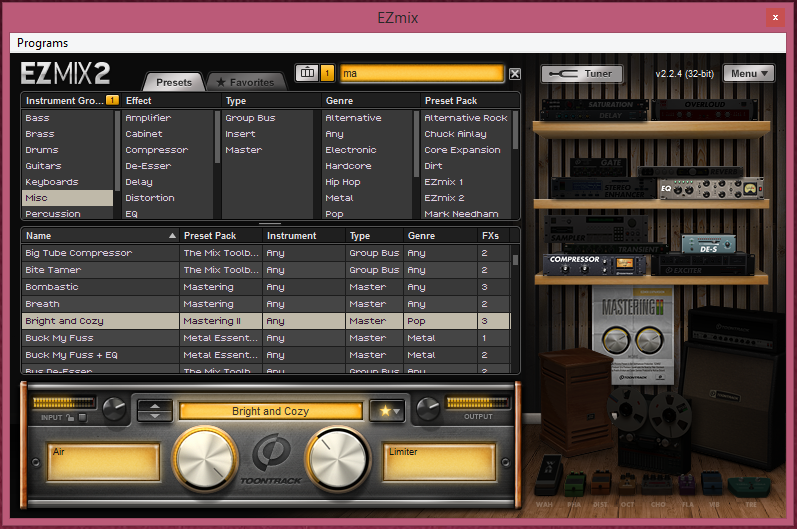Click the input level knob
The height and width of the screenshot is (529, 797).
(x=114, y=409)
